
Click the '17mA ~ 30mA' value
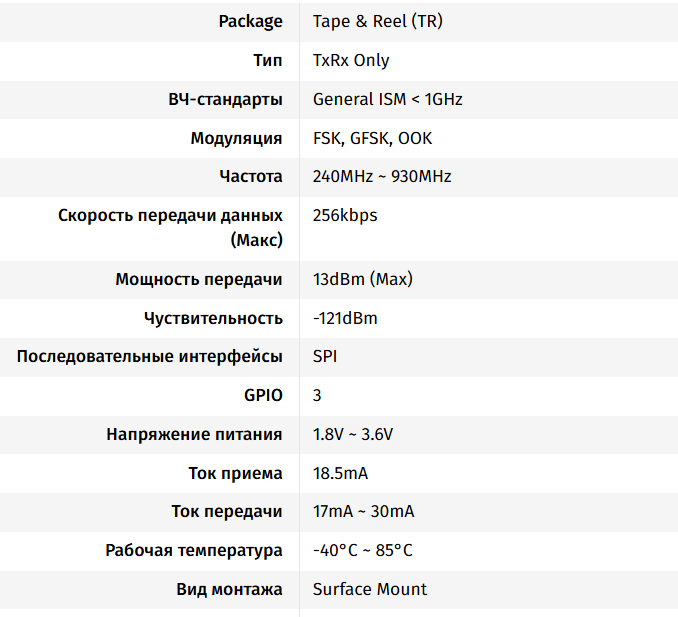pyautogui.click(x=363, y=511)
